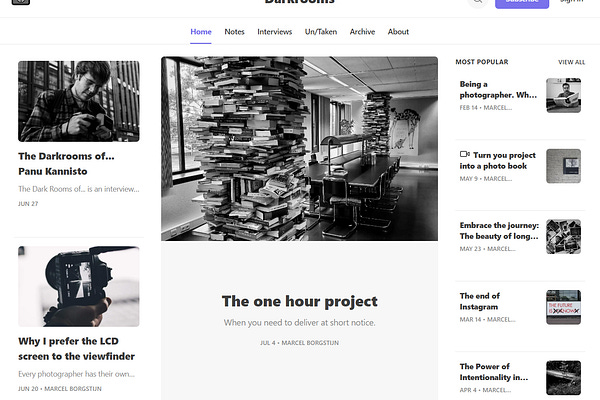Click 'When you need to deliver at short notice.'
This screenshot has width=600, height=400.
pyautogui.click(x=300, y=323)
